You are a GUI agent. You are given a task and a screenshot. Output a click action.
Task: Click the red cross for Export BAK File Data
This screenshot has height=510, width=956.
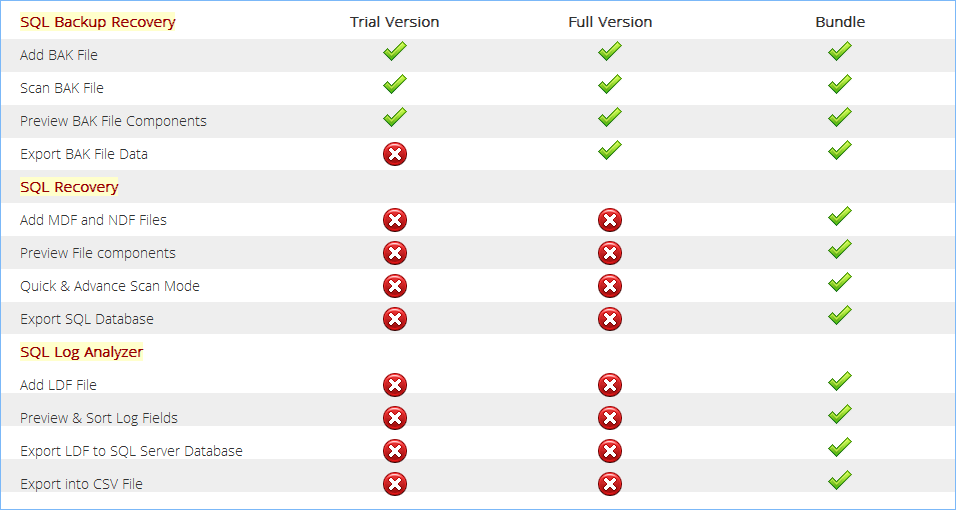pyautogui.click(x=394, y=154)
